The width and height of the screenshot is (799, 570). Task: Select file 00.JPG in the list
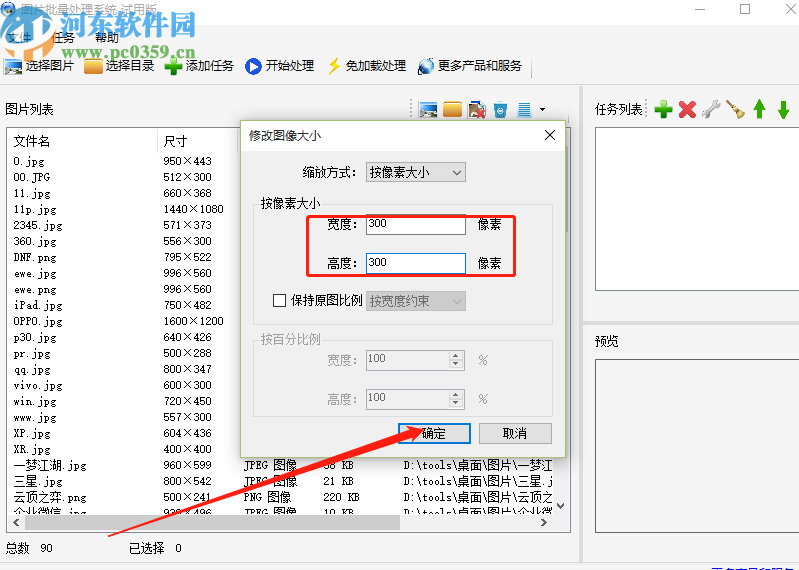click(32, 177)
